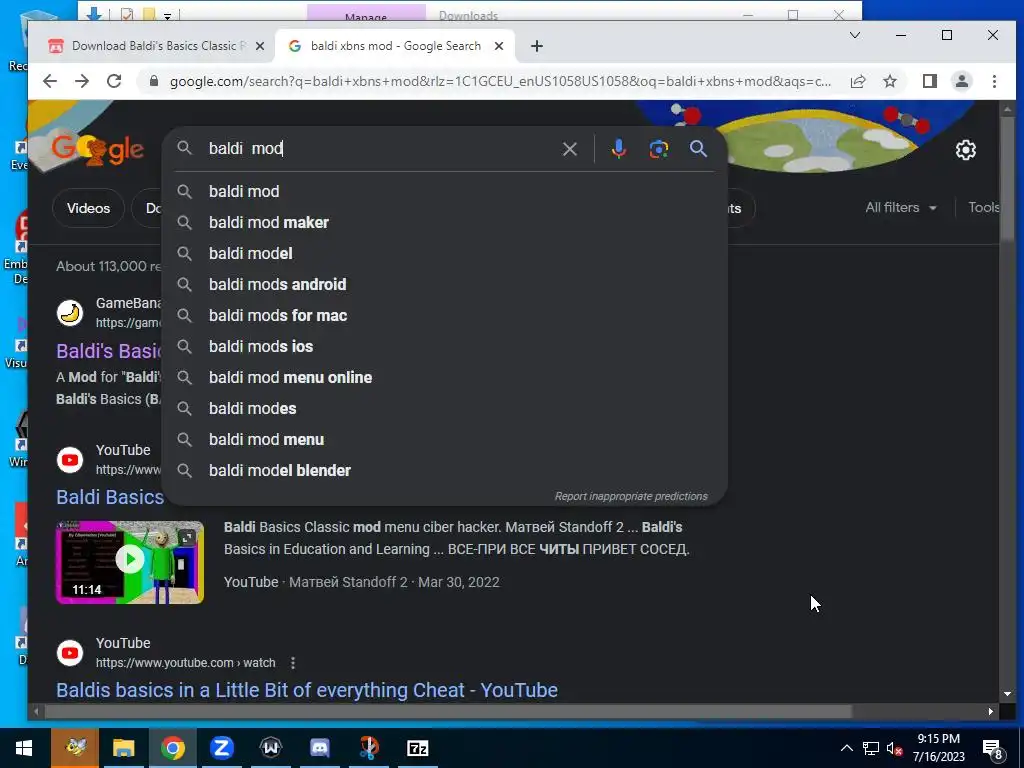Open Google quick settings gear
The width and height of the screenshot is (1024, 768).
966,150
